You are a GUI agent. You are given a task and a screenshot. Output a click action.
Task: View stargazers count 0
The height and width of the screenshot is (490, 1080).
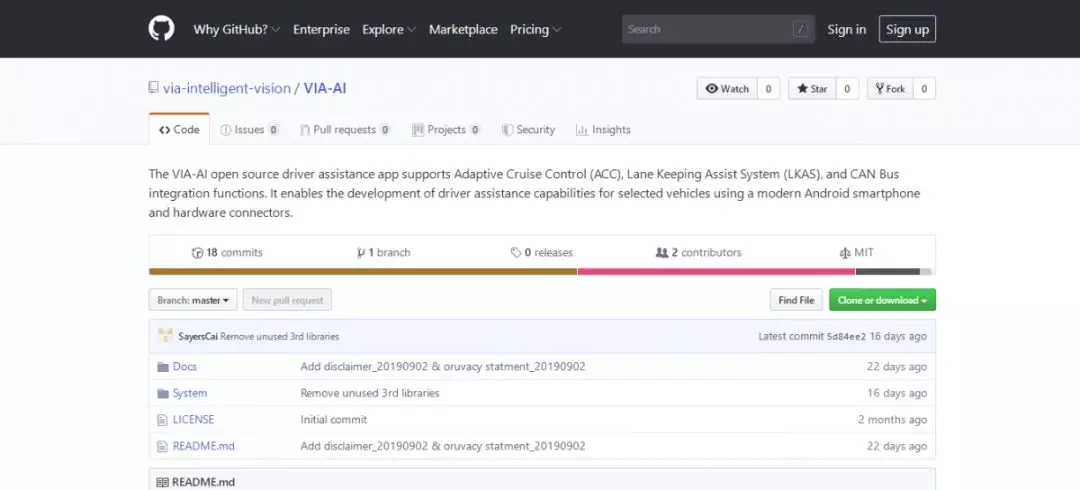pos(847,89)
